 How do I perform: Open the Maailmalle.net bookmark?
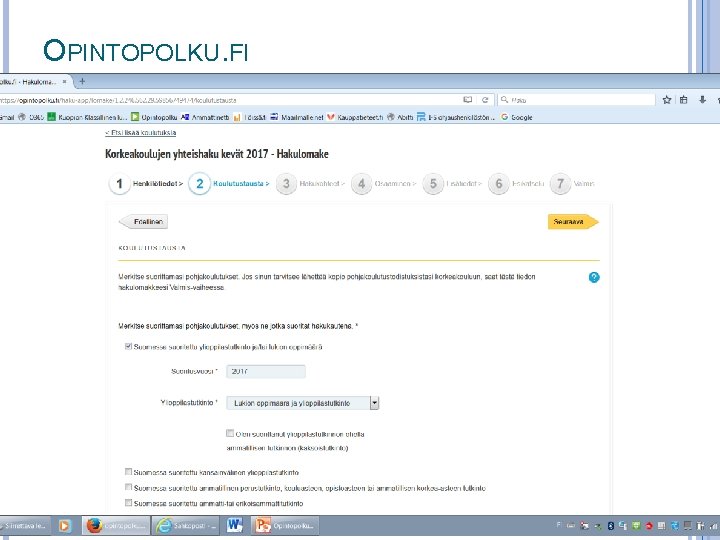click(297, 117)
